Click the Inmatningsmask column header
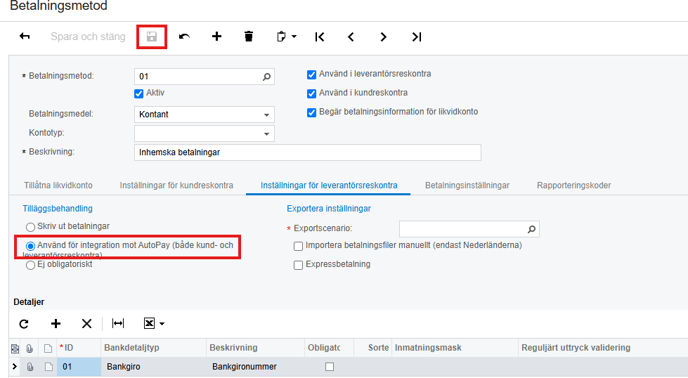Image resolution: width=688 pixels, height=378 pixels. click(455, 348)
